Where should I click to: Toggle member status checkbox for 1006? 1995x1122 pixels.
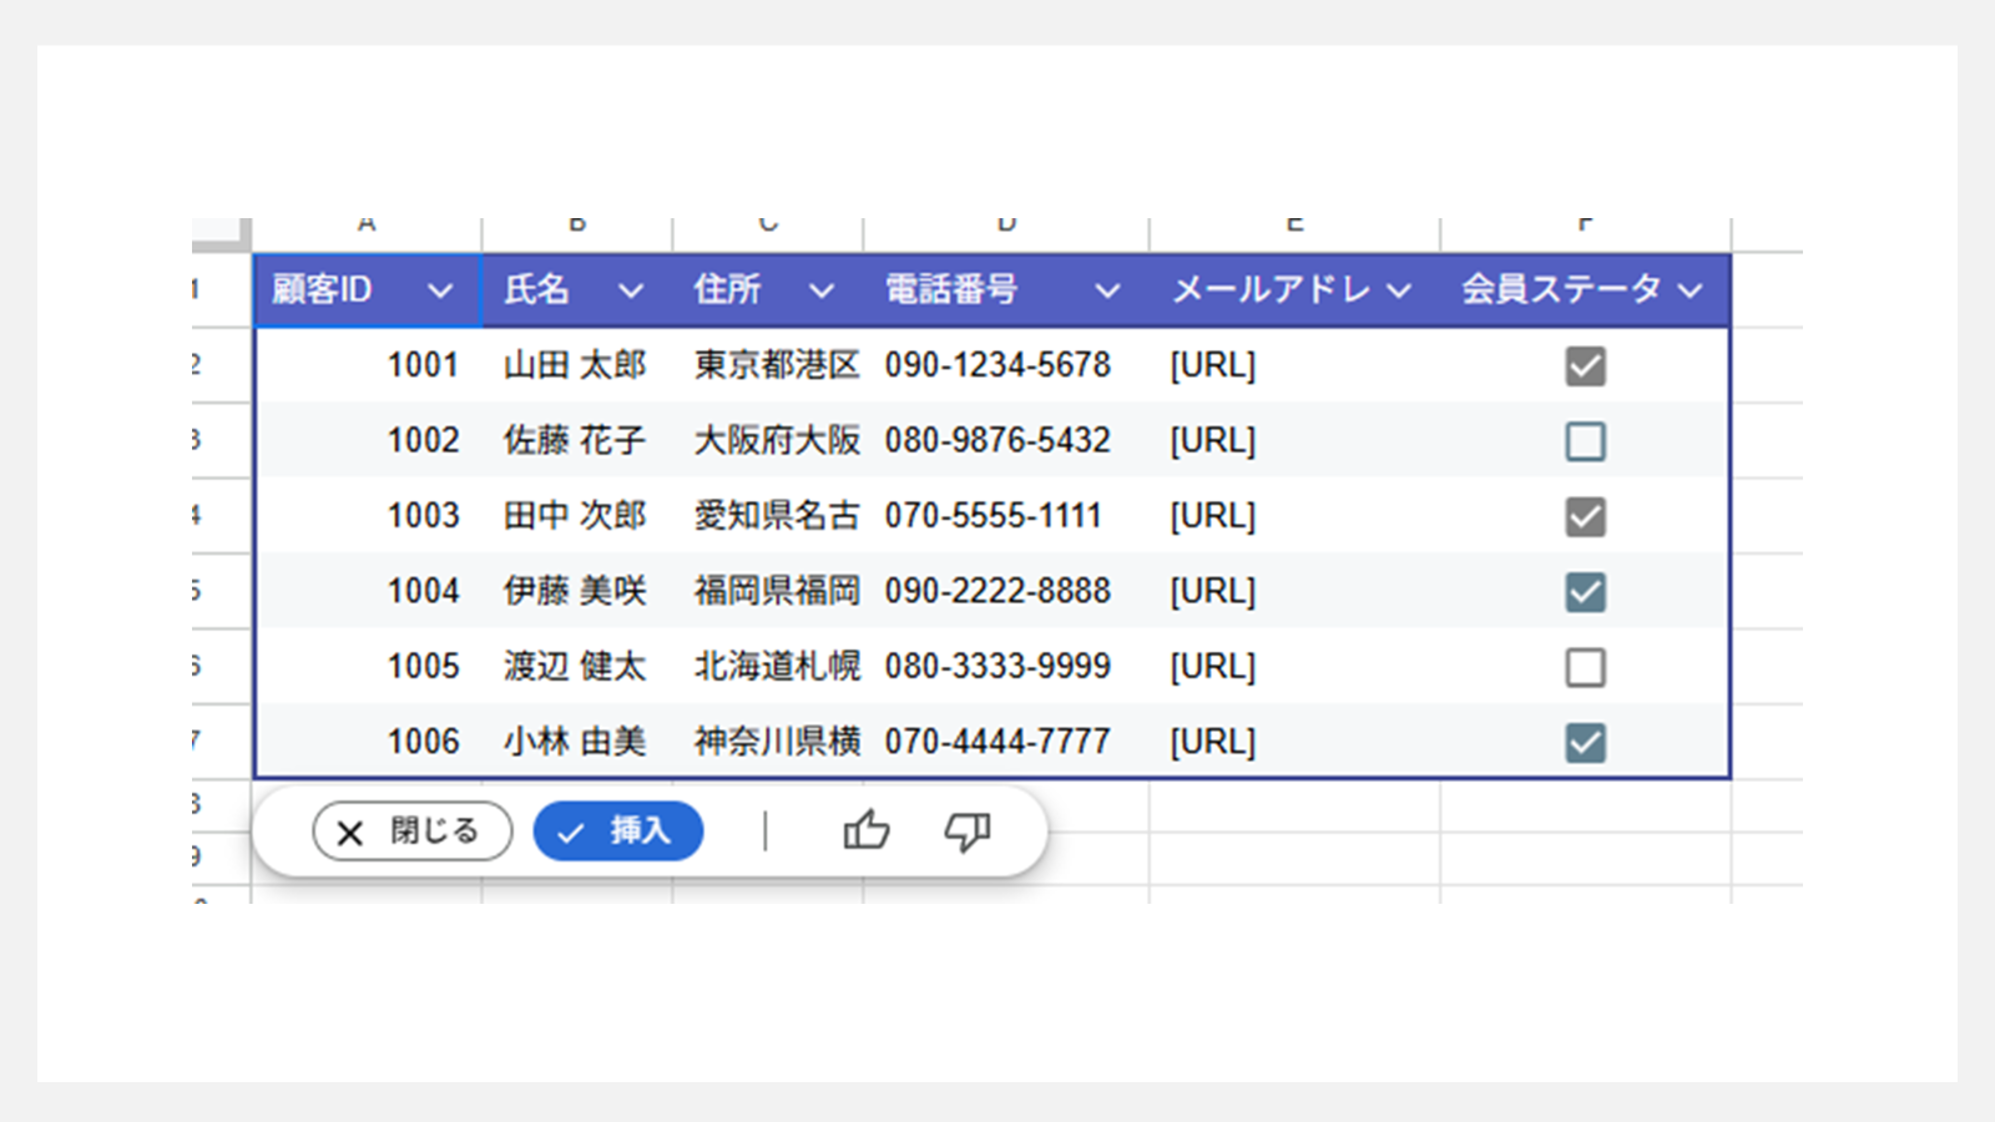(x=1585, y=742)
